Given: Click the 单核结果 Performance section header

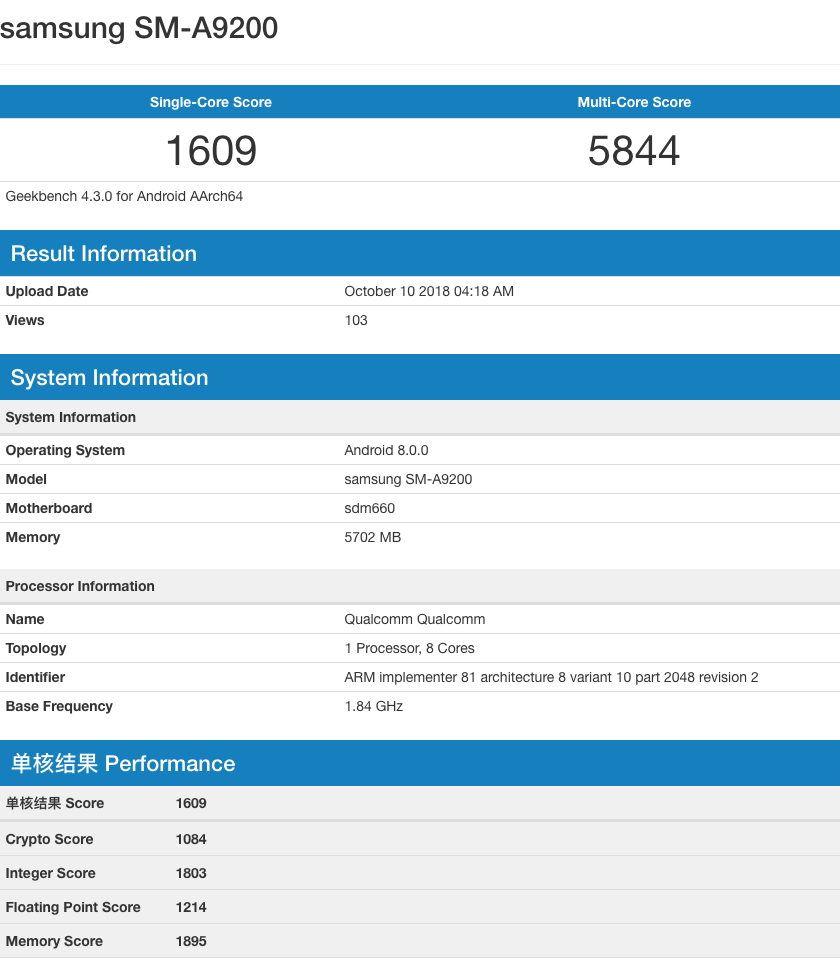Looking at the screenshot, I should tap(123, 764).
